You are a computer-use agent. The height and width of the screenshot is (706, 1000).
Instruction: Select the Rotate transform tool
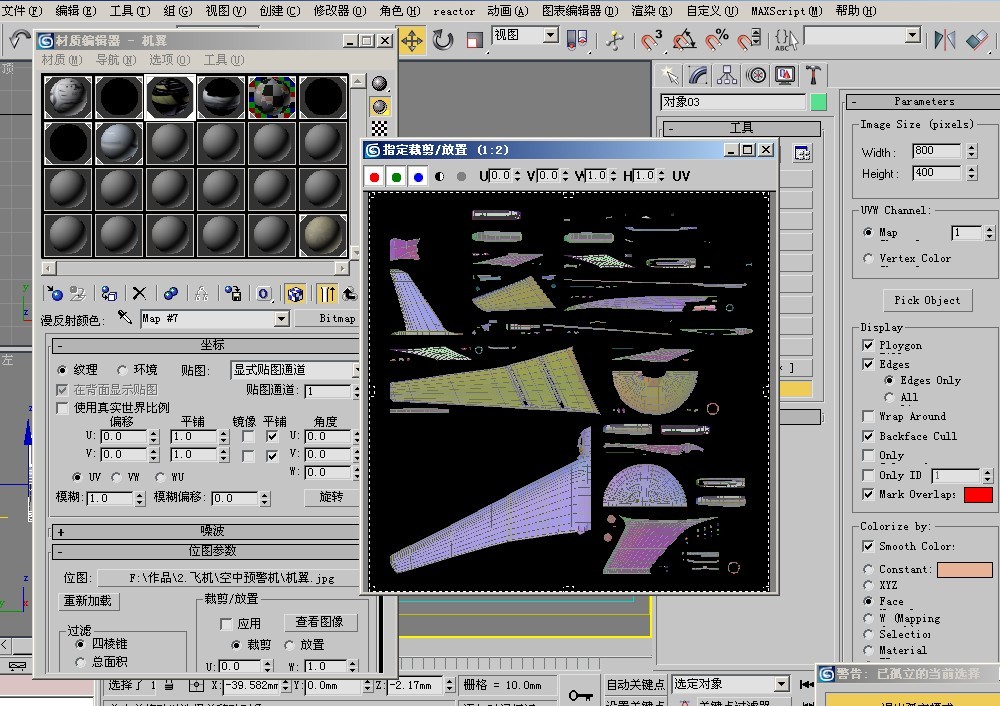[x=443, y=40]
